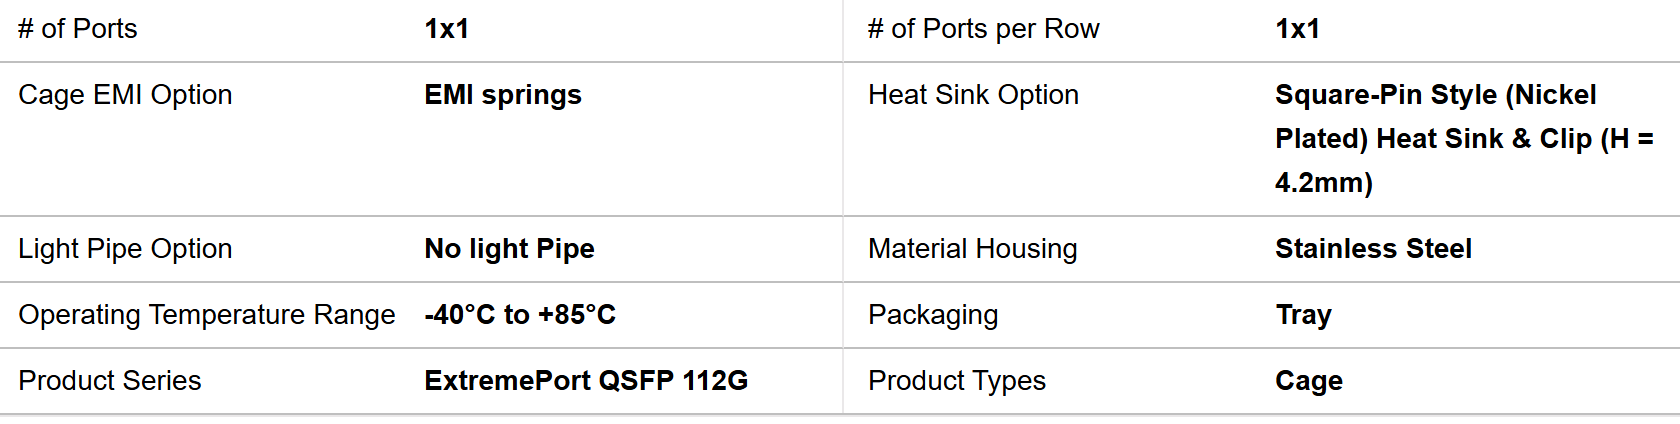Select the 'Cage' product type value
Screen dimensions: 1680x424
coord(1309,381)
